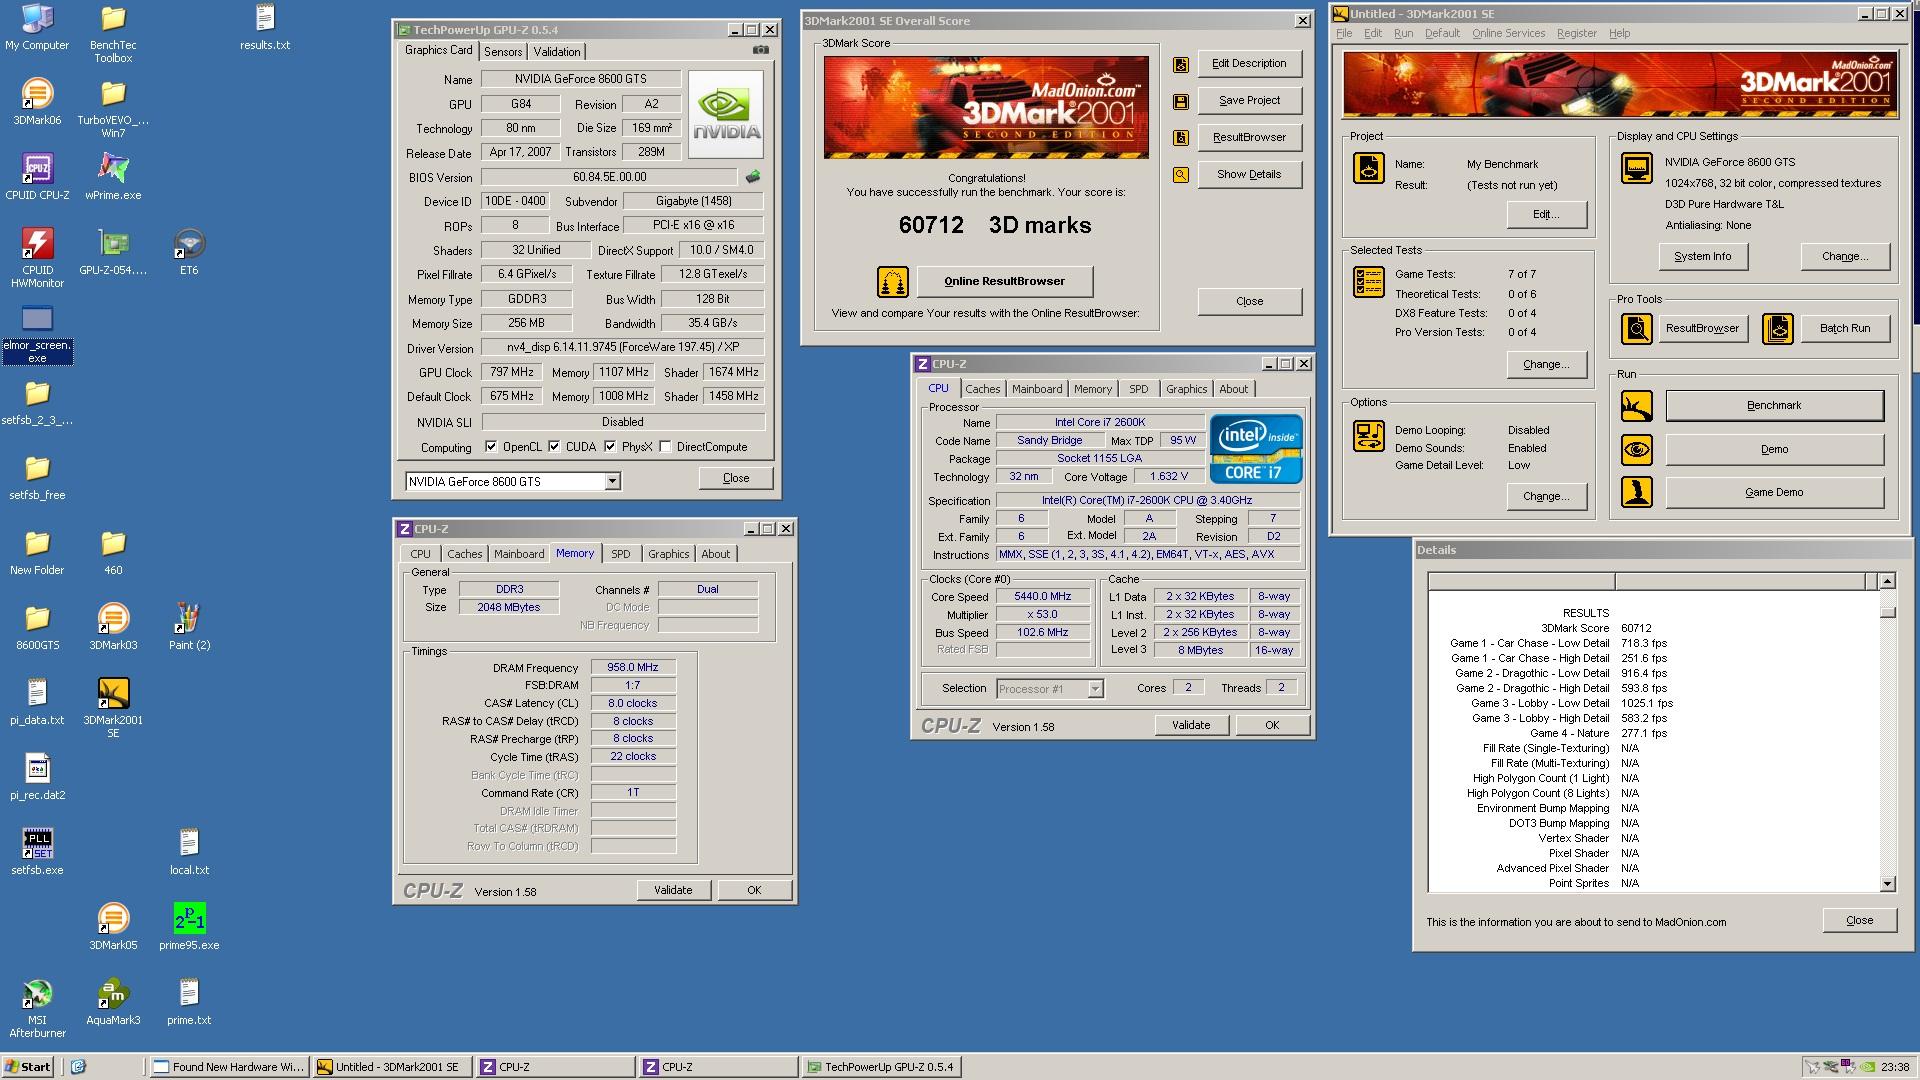Click the Edit Description icon in the score window

(1181, 64)
